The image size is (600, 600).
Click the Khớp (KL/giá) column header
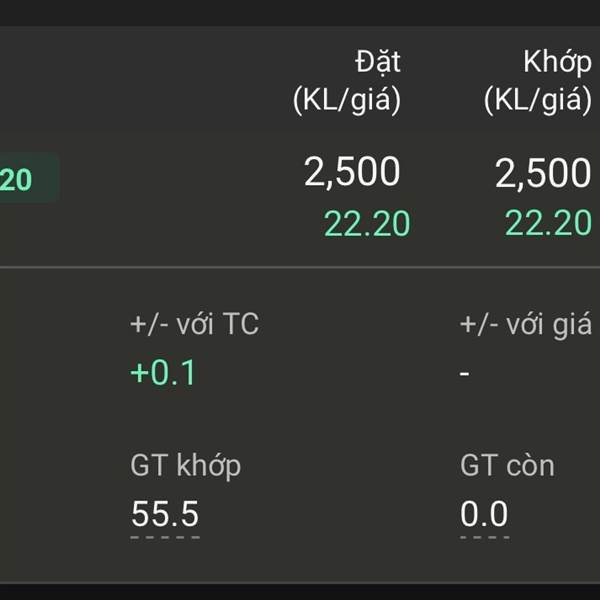(x=538, y=82)
